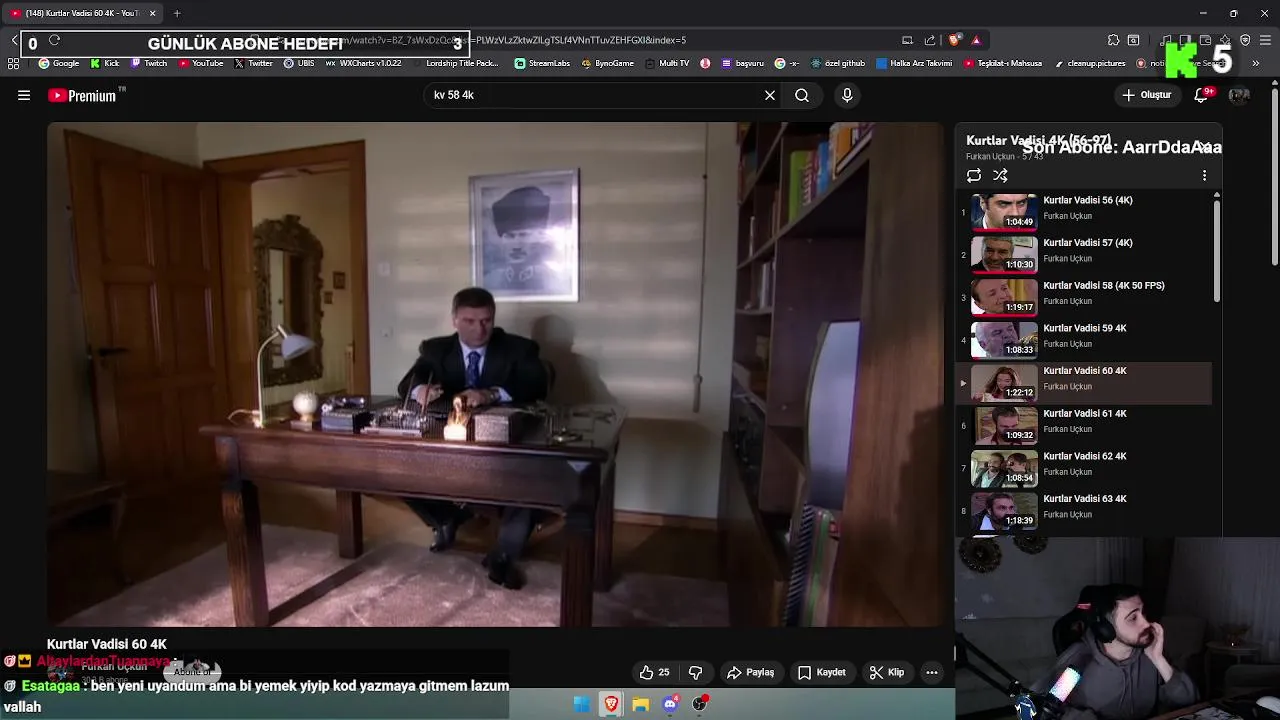Open the WXCharts v1.0.22 bookmark
The height and width of the screenshot is (720, 1280).
point(363,63)
